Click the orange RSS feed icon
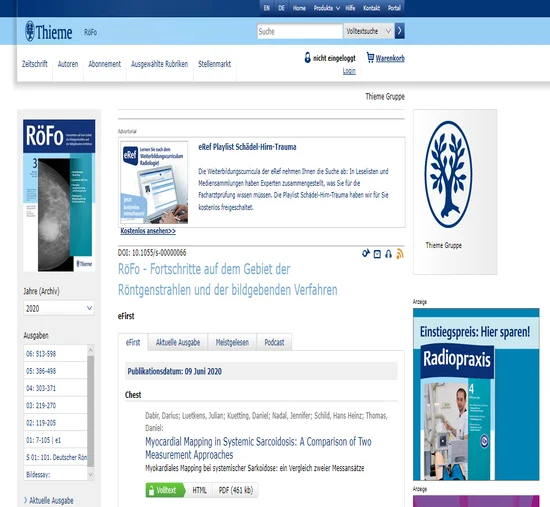 pos(400,254)
